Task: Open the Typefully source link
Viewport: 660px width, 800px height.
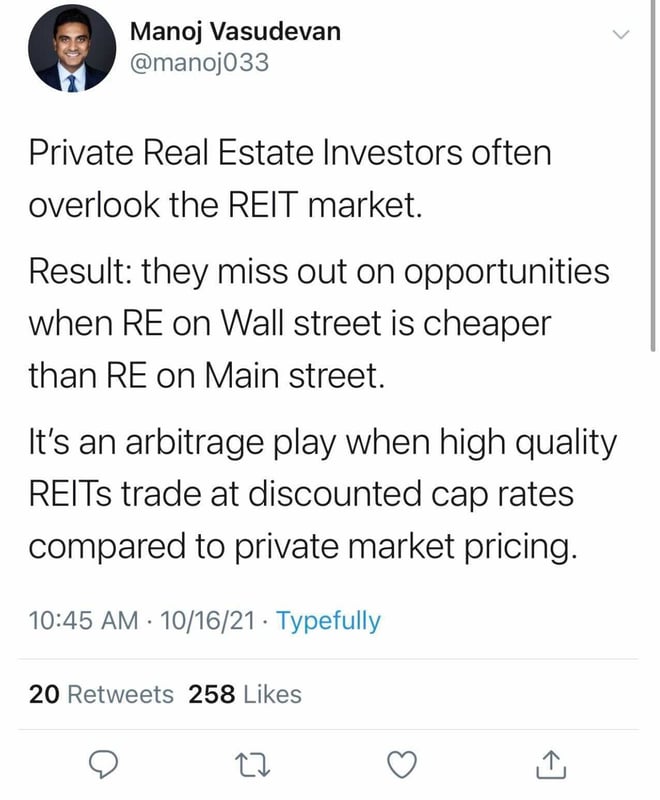Action: (328, 621)
